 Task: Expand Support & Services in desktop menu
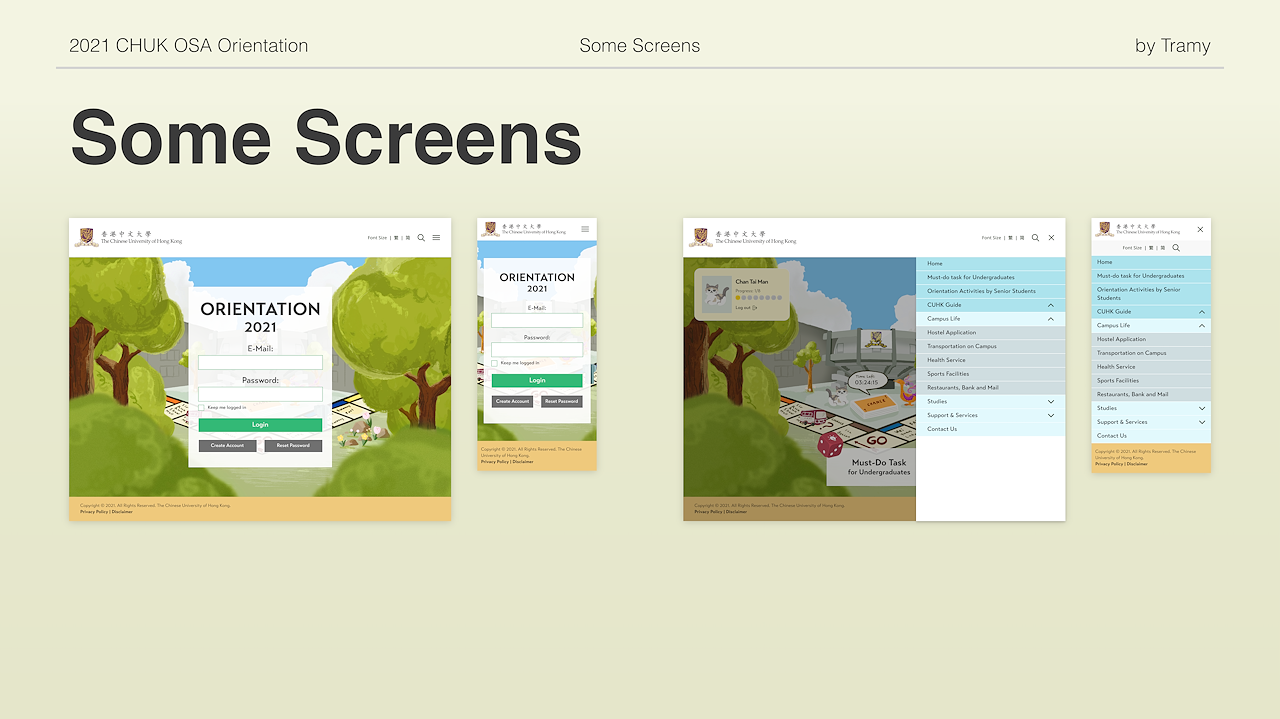tap(1050, 415)
